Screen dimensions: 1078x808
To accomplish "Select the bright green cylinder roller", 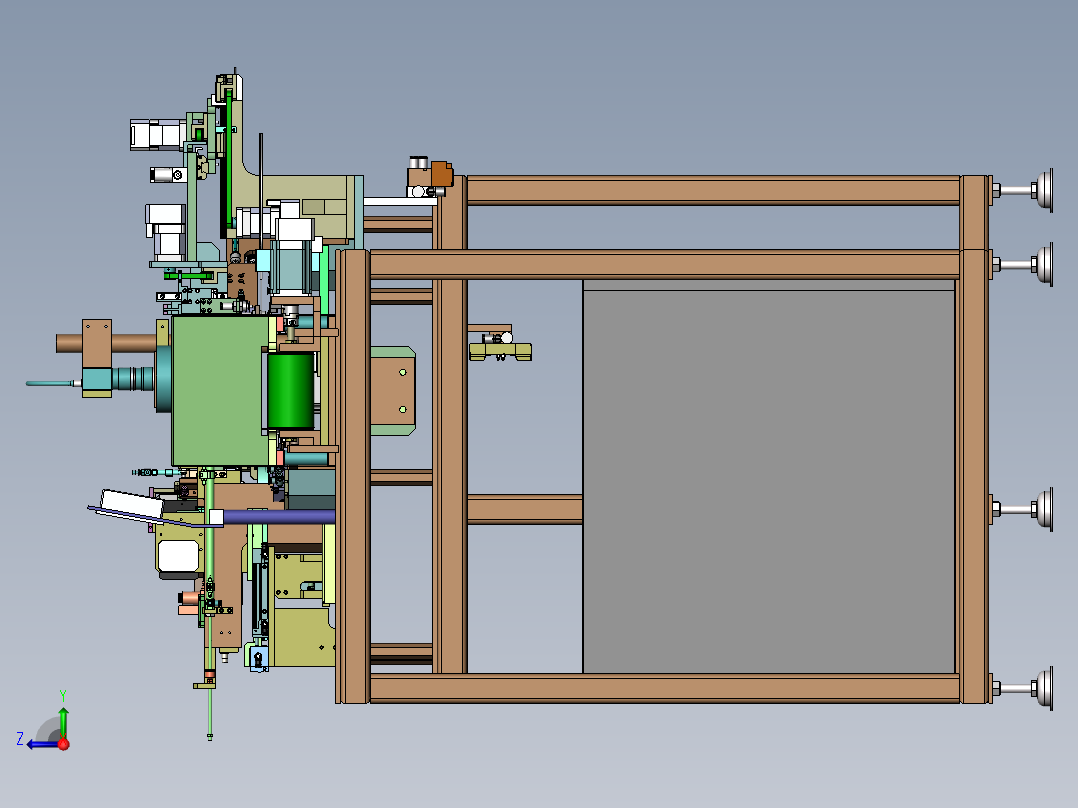I will [291, 391].
